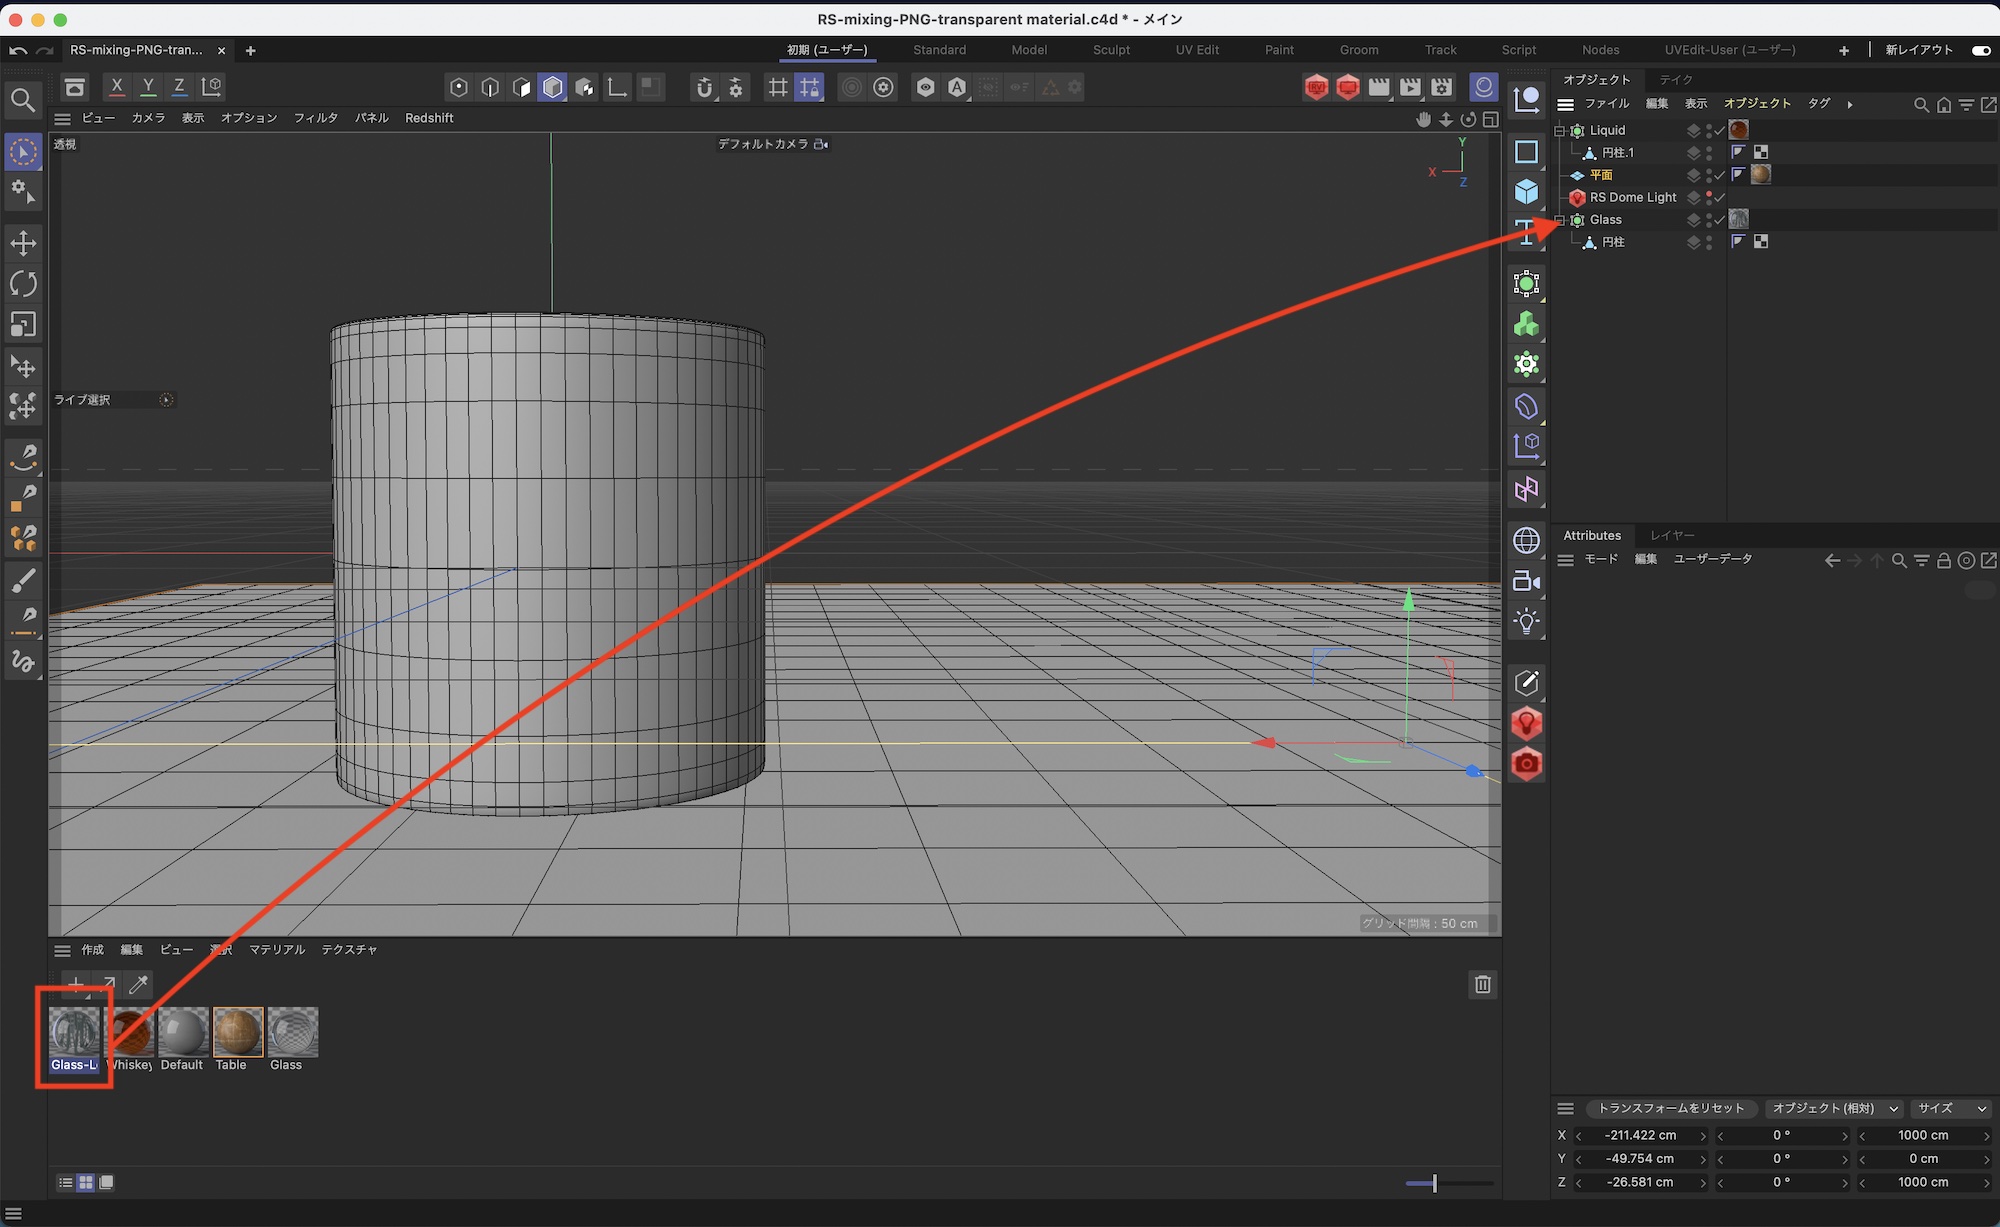This screenshot has width=2000, height=1227.
Task: Select the Rotate tool
Action: point(23,284)
